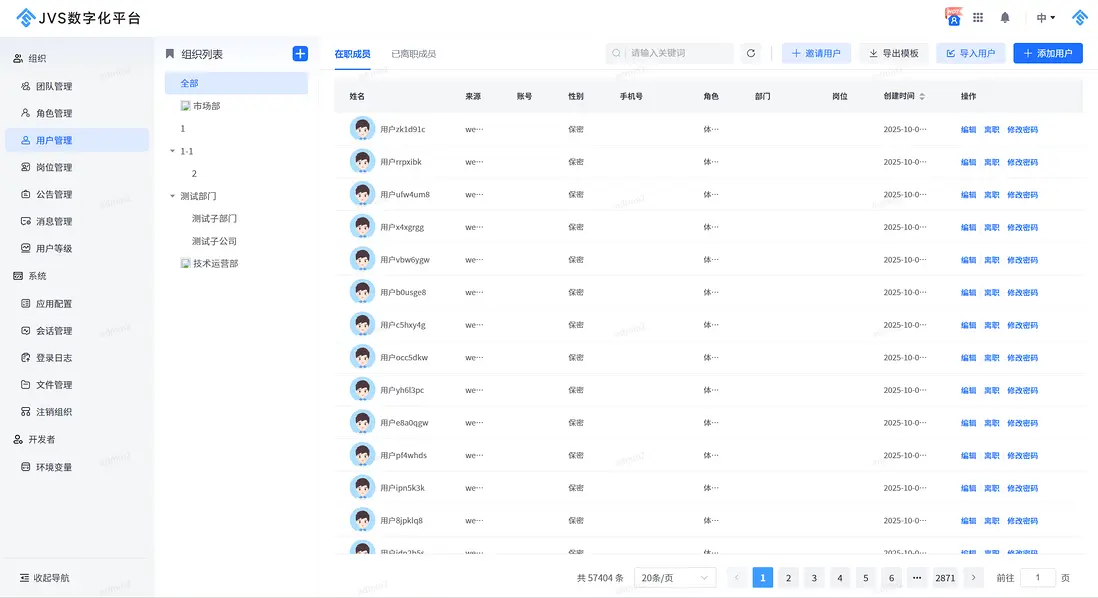The image size is (1098, 598).
Task: Click 添加用户 button
Action: pyautogui.click(x=1048, y=53)
